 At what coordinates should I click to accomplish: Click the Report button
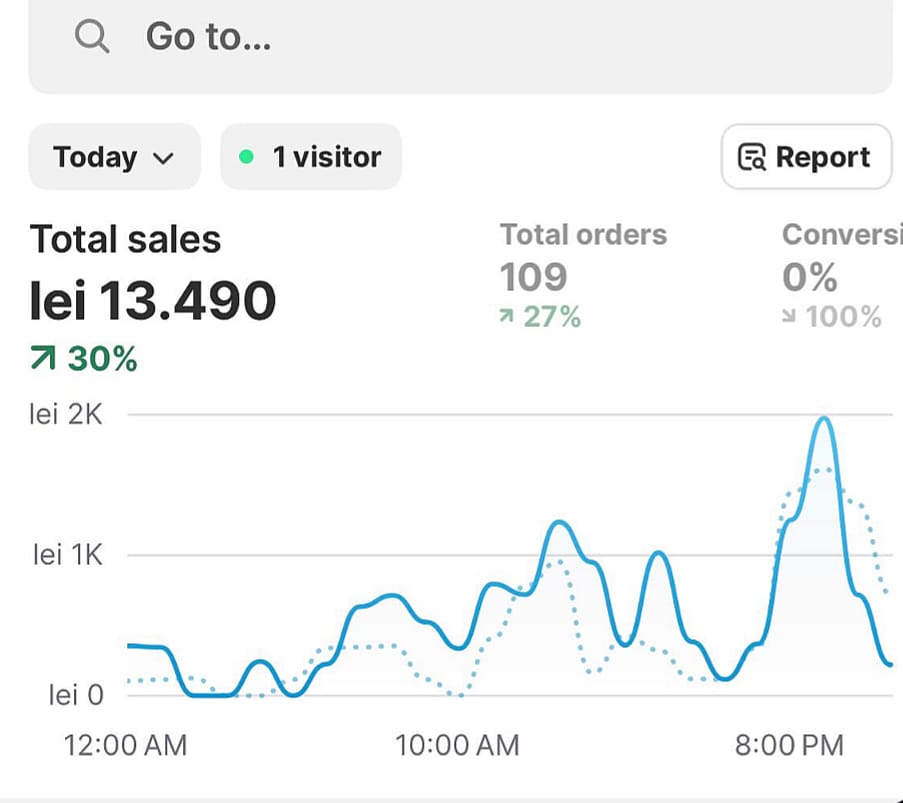coord(806,157)
